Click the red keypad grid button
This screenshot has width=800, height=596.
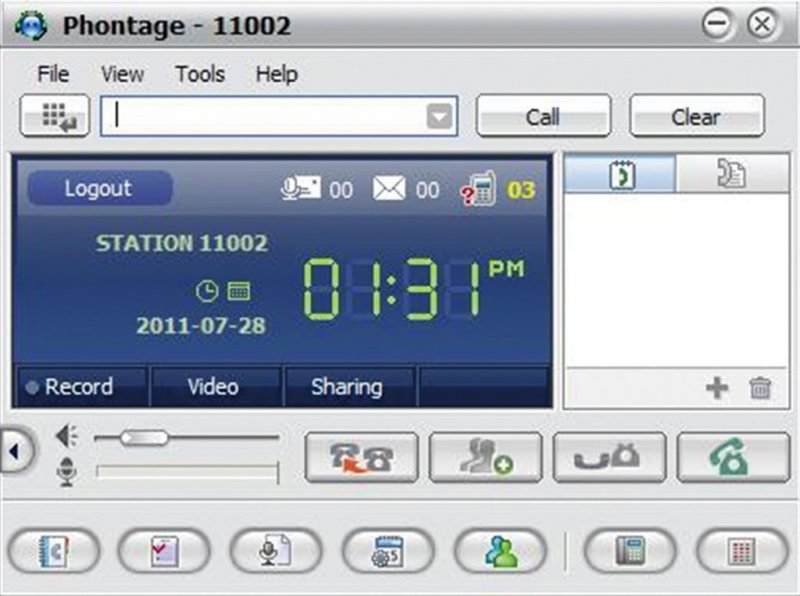(742, 551)
